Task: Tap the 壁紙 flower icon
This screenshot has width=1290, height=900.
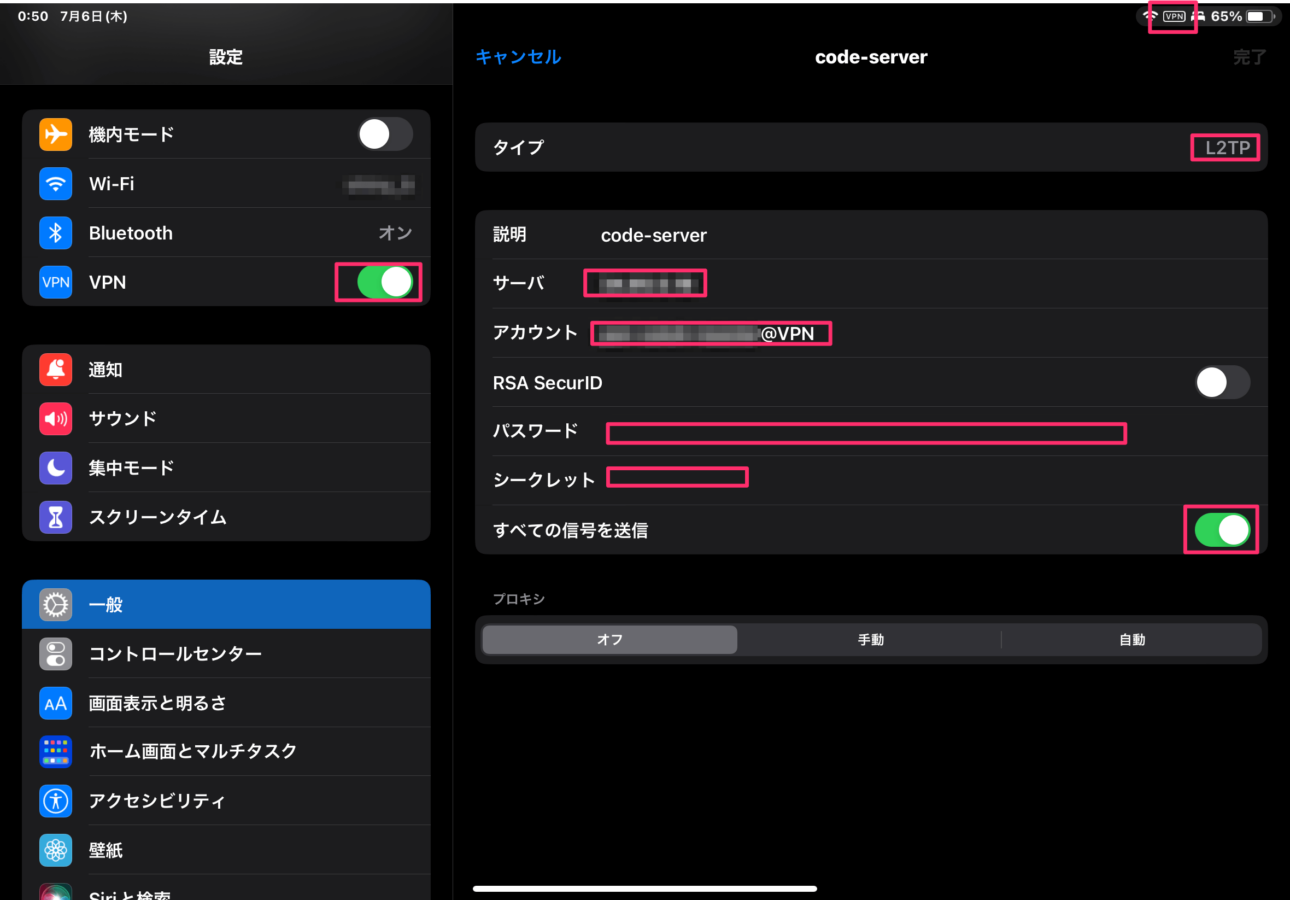Action: (56, 850)
